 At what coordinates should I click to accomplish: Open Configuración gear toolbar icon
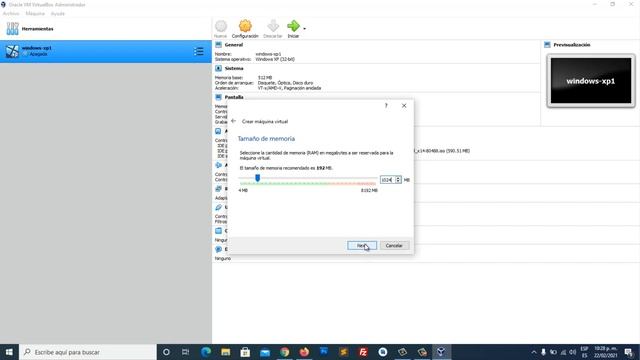[245, 26]
